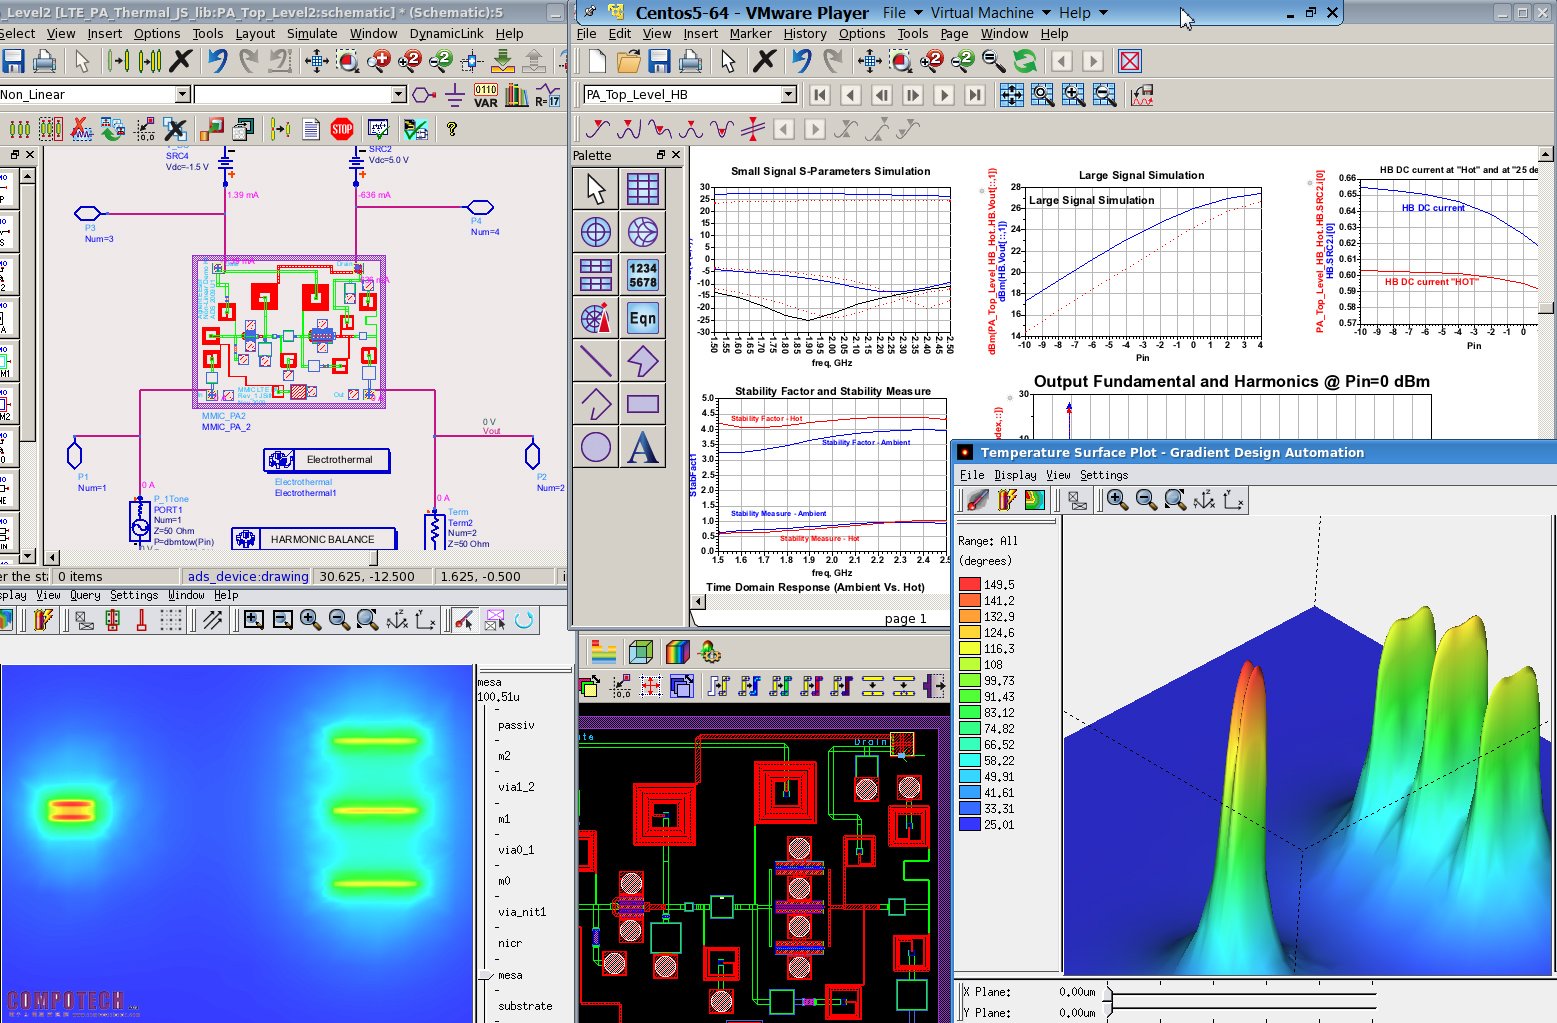This screenshot has width=1557, height=1023.
Task: Add text with the A palette tool
Action: (642, 447)
